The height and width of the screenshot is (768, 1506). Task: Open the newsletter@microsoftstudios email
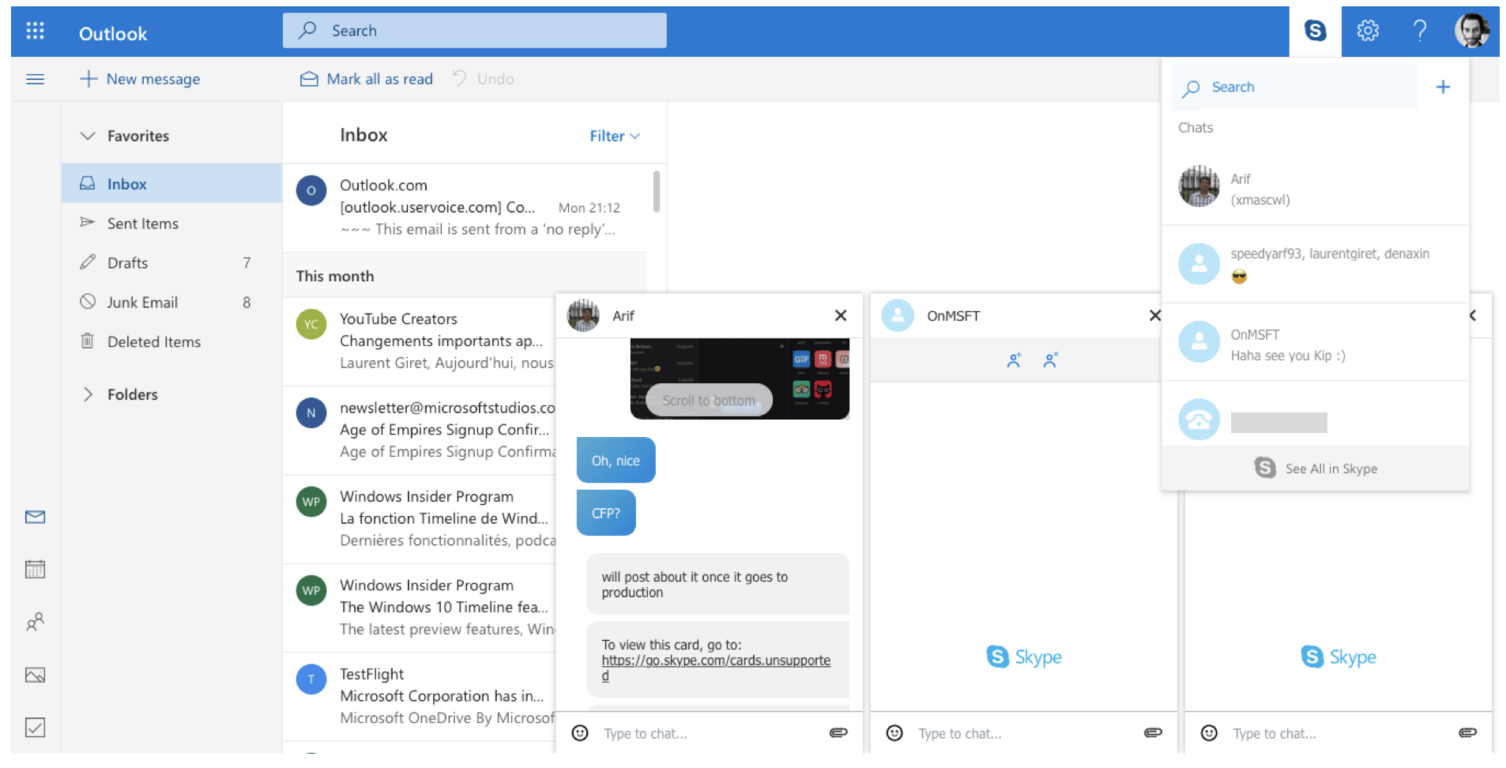point(420,430)
